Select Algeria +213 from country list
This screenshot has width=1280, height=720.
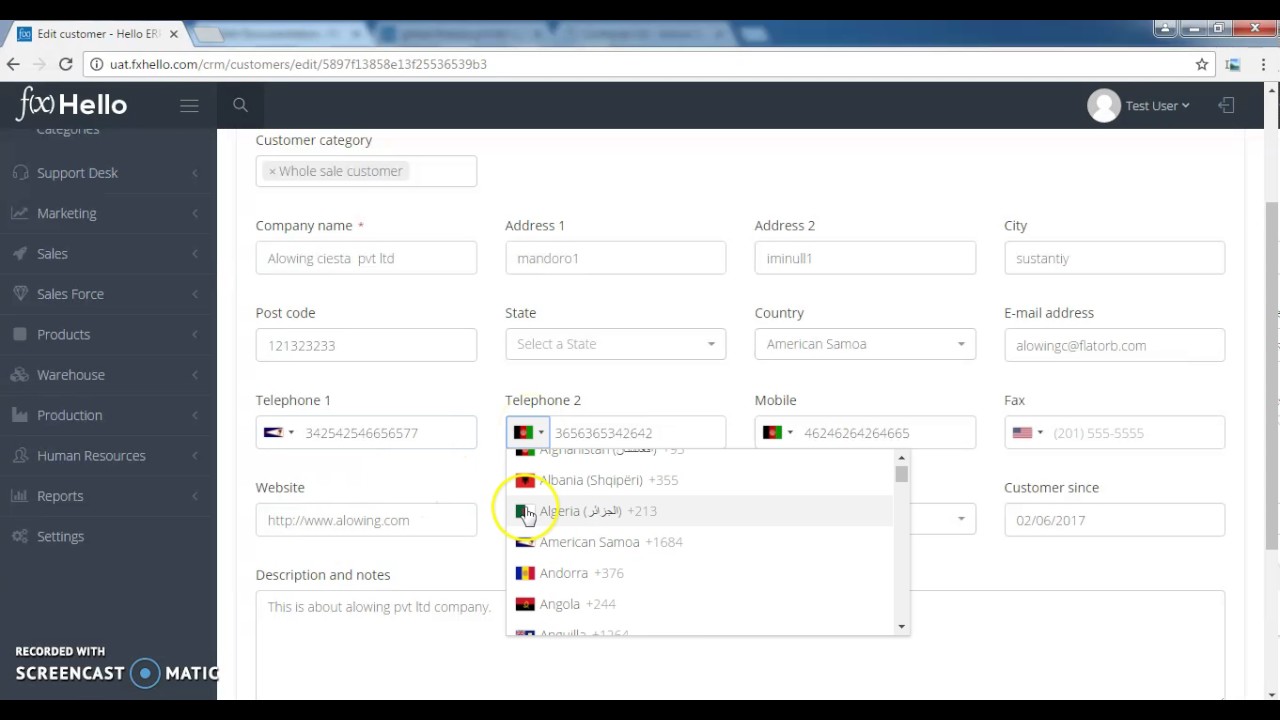pyautogui.click(x=700, y=511)
